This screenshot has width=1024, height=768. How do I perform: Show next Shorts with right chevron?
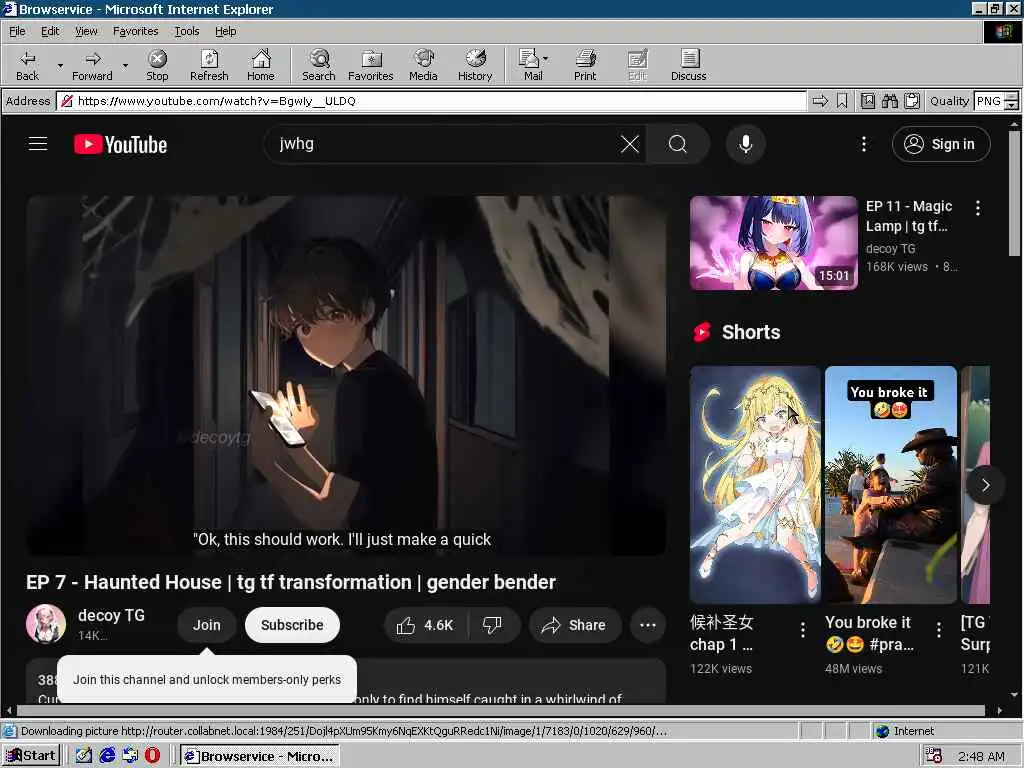985,485
